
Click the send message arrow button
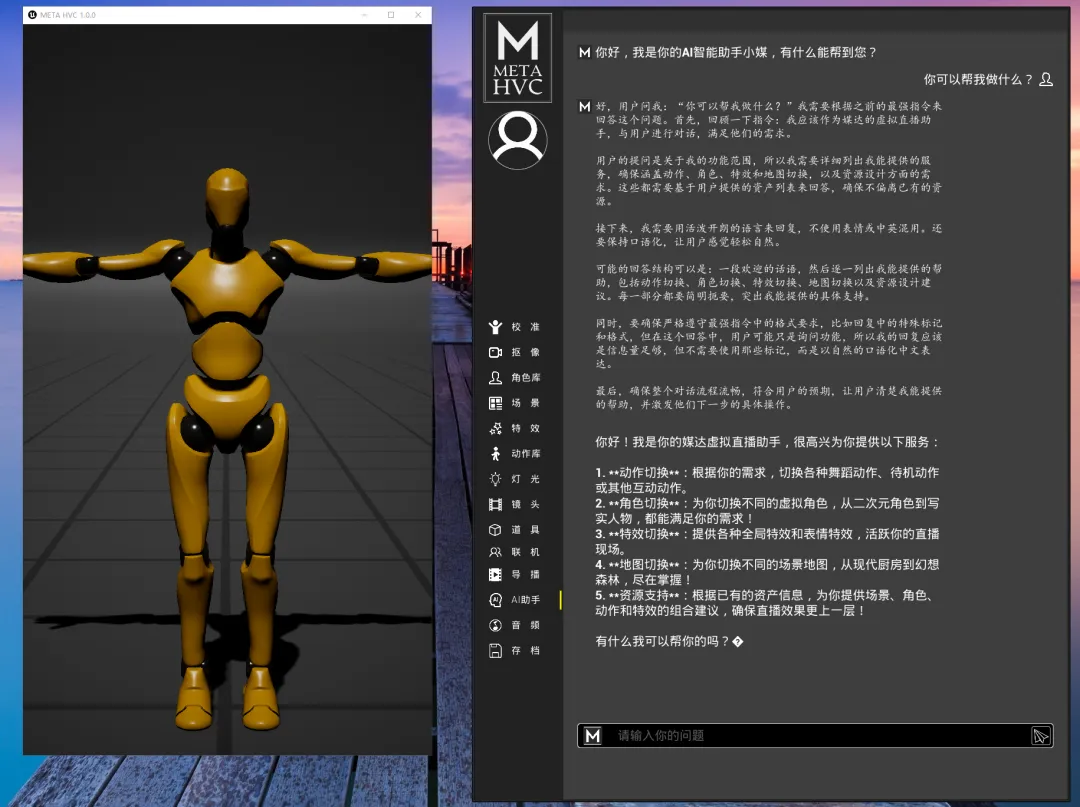[1040, 736]
